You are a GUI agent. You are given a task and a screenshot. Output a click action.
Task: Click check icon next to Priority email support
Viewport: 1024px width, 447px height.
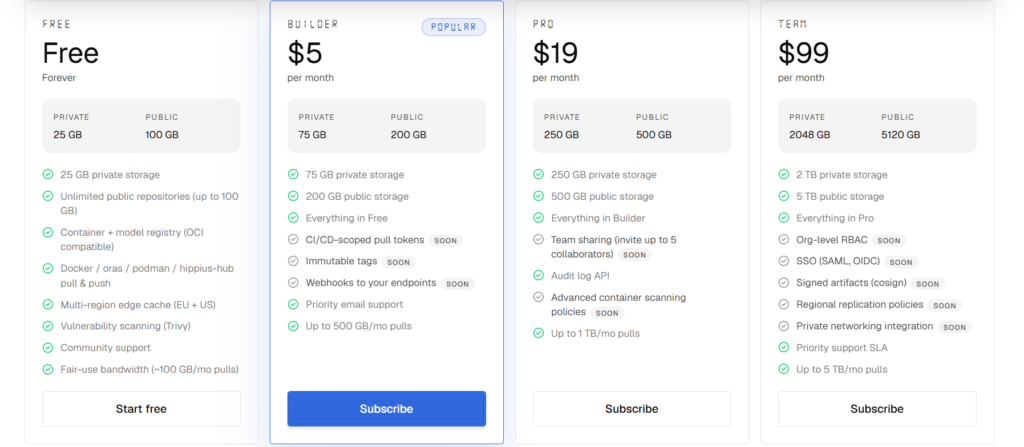click(x=293, y=305)
